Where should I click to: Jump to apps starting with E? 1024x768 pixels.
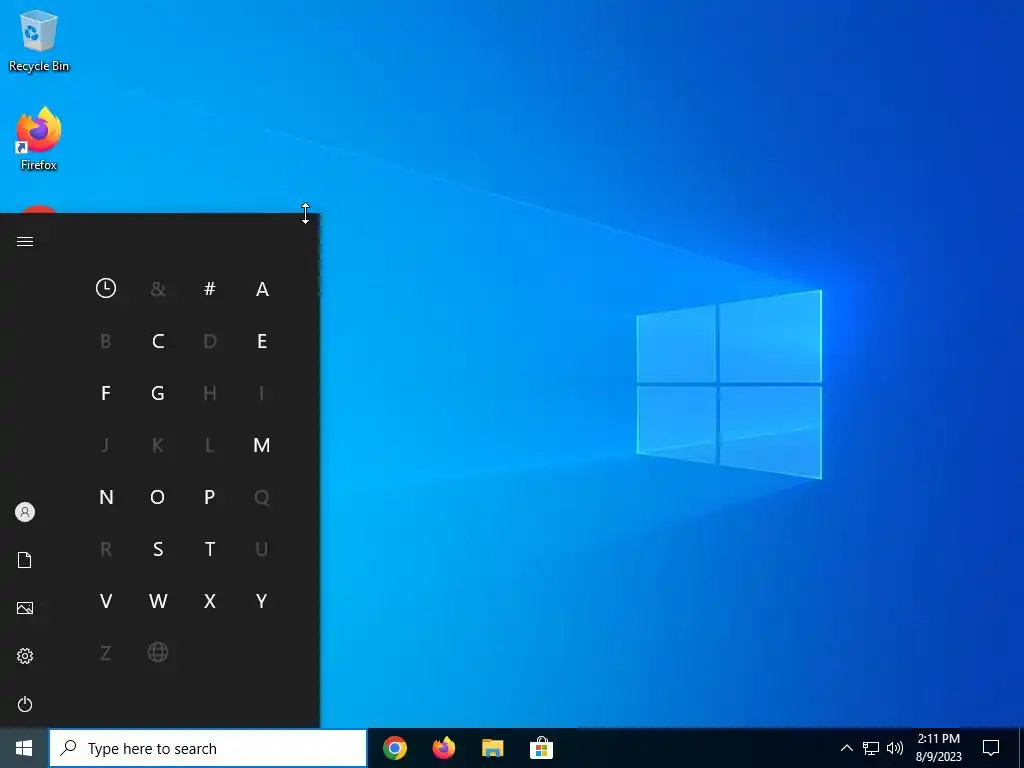pyautogui.click(x=262, y=341)
